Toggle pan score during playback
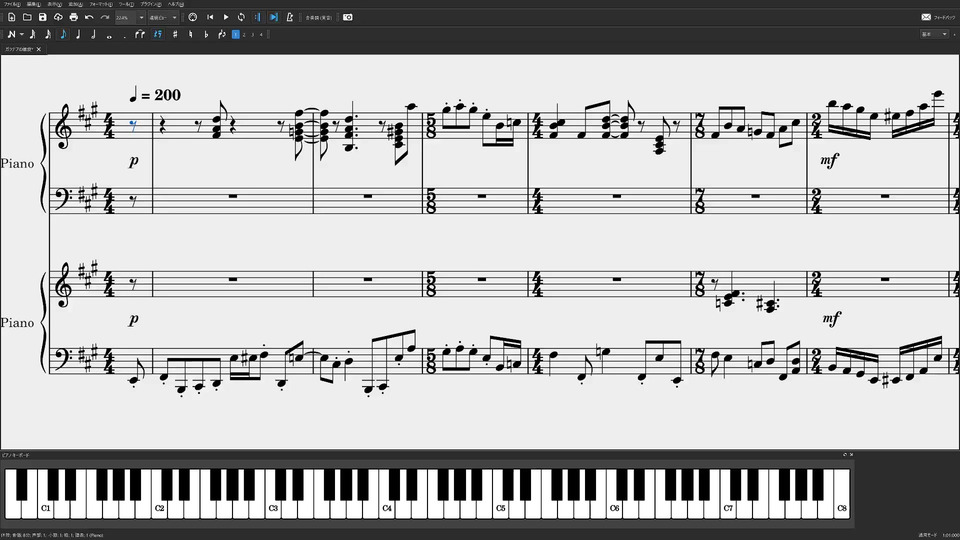960x540 pixels. pos(273,17)
